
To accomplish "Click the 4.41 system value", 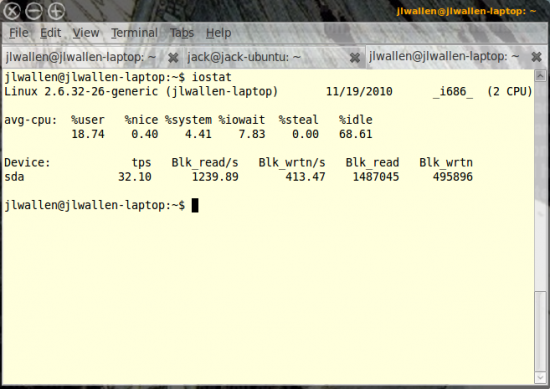I will (198, 134).
